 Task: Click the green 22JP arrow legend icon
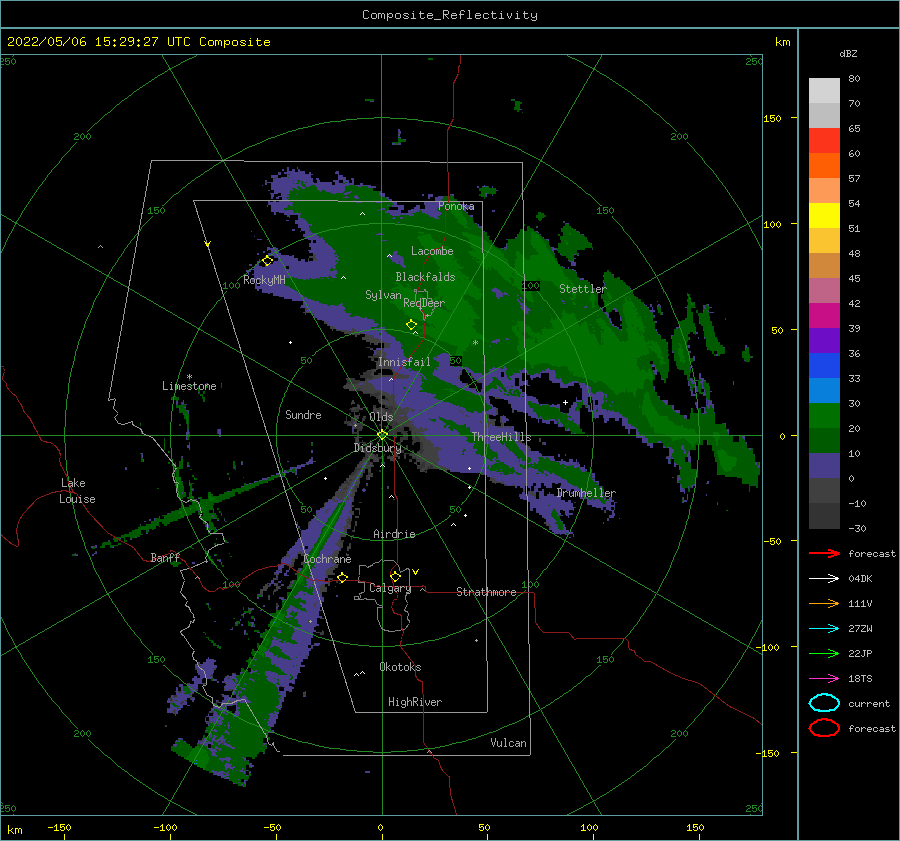coord(824,653)
